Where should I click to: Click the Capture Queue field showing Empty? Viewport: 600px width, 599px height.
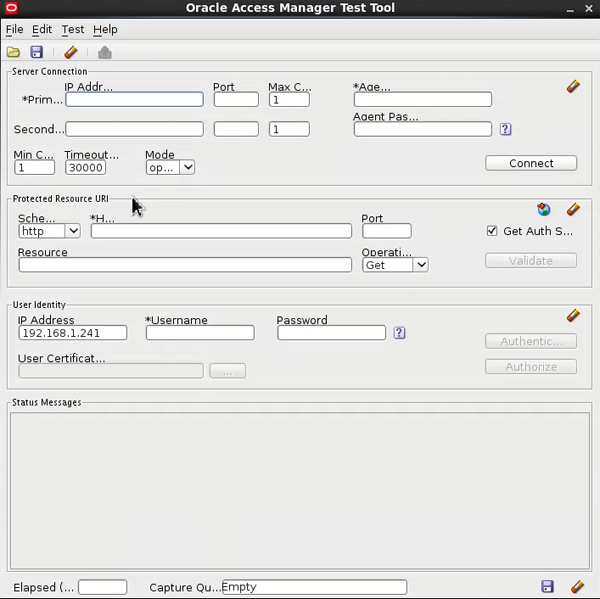(314, 587)
